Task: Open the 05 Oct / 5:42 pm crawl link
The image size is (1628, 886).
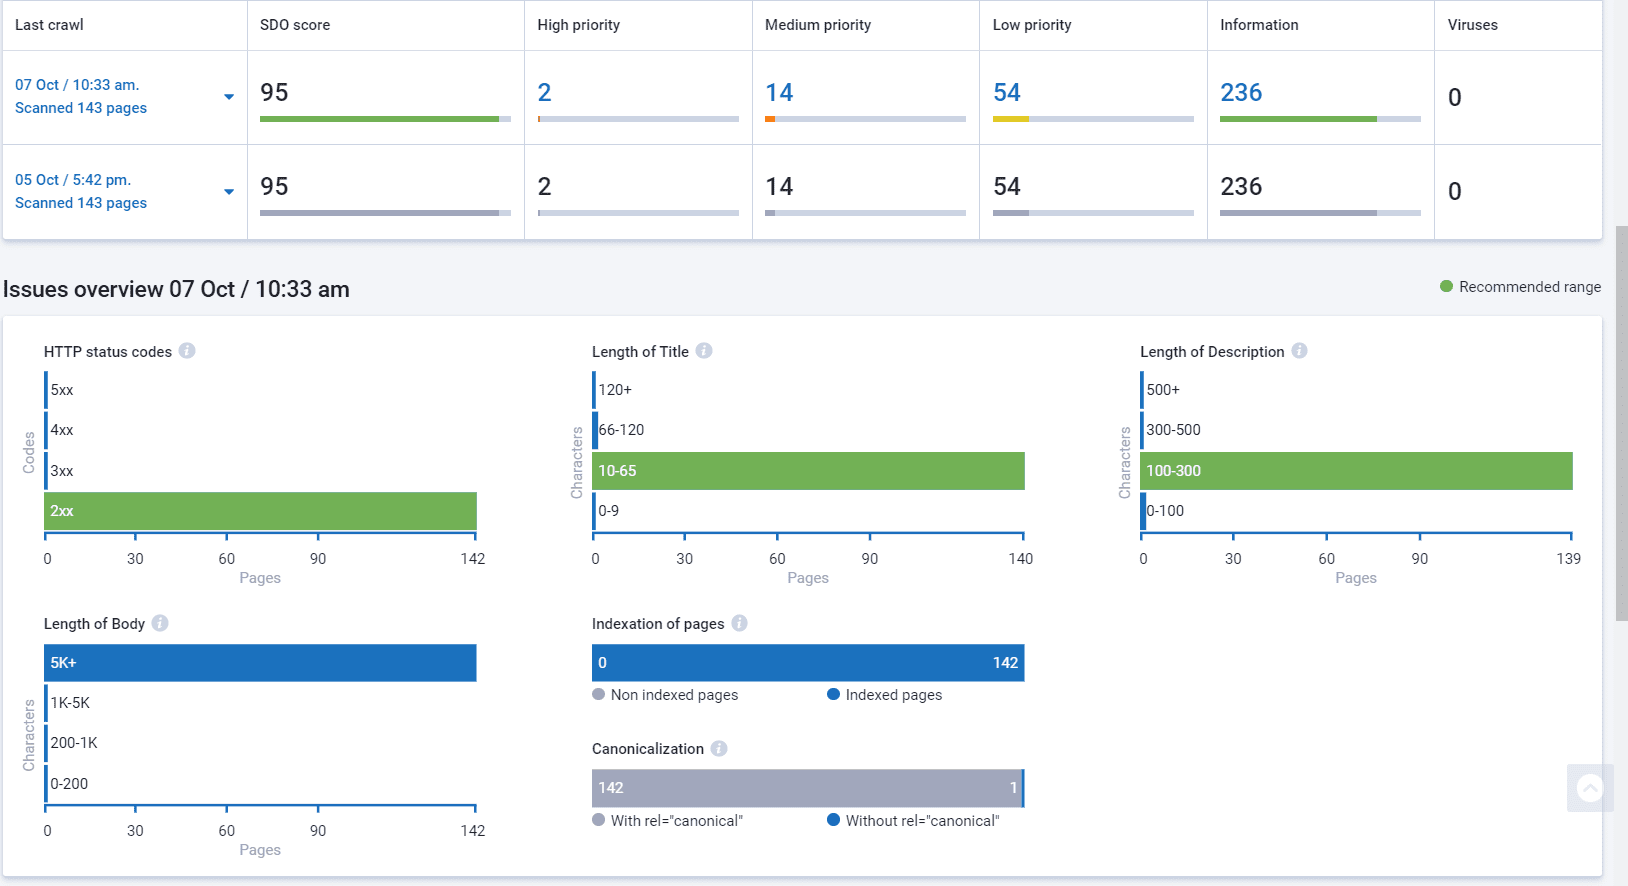Action: coord(73,180)
